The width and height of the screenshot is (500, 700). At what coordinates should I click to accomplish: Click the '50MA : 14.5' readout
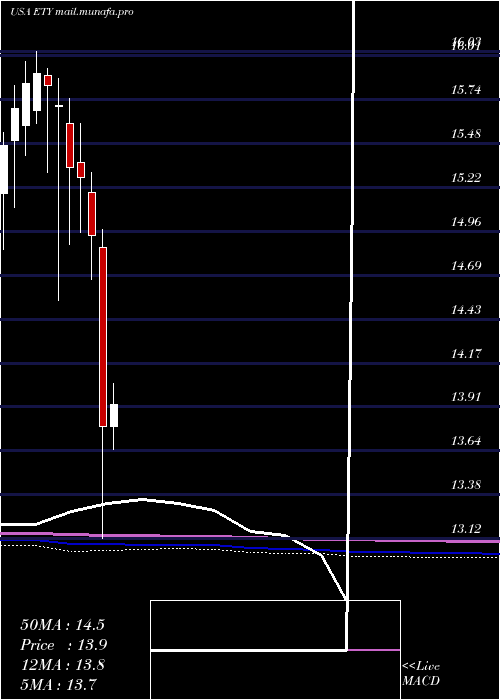[x=62, y=625]
